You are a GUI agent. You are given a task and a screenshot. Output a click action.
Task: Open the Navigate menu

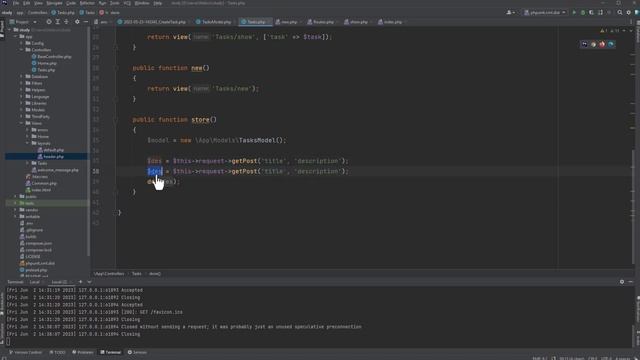54,3
